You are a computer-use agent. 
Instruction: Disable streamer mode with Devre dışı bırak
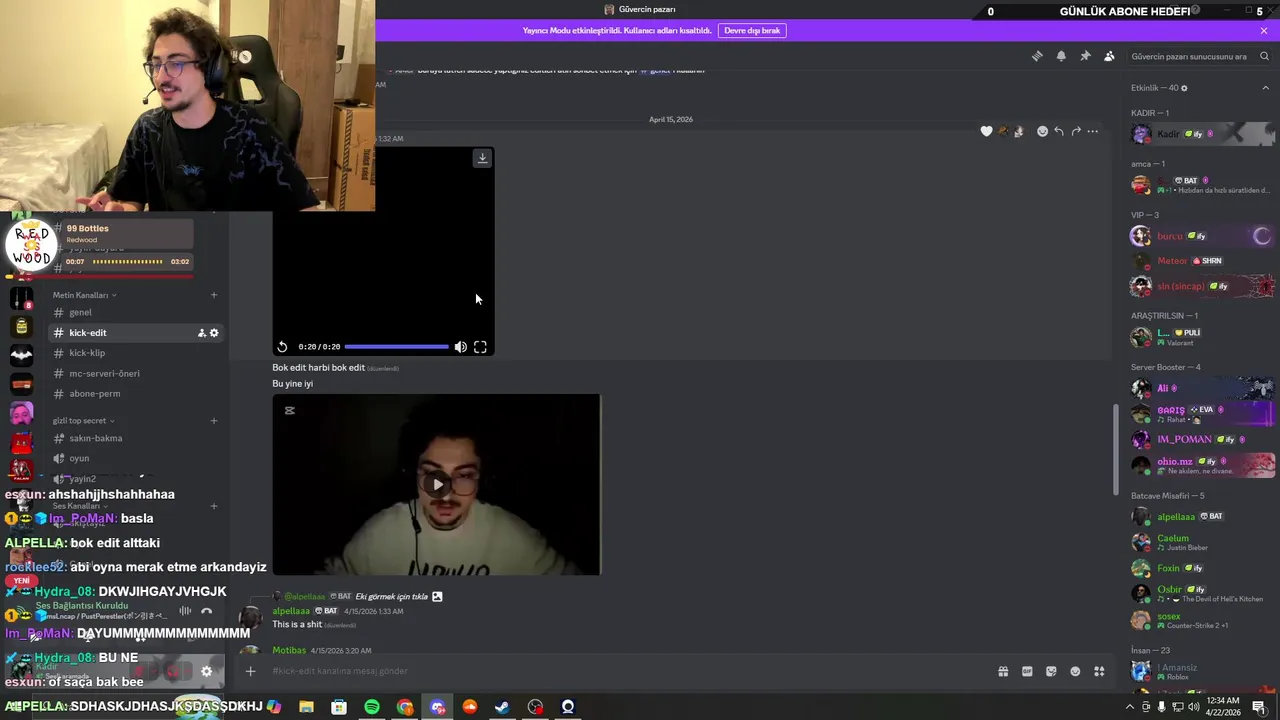(x=752, y=31)
